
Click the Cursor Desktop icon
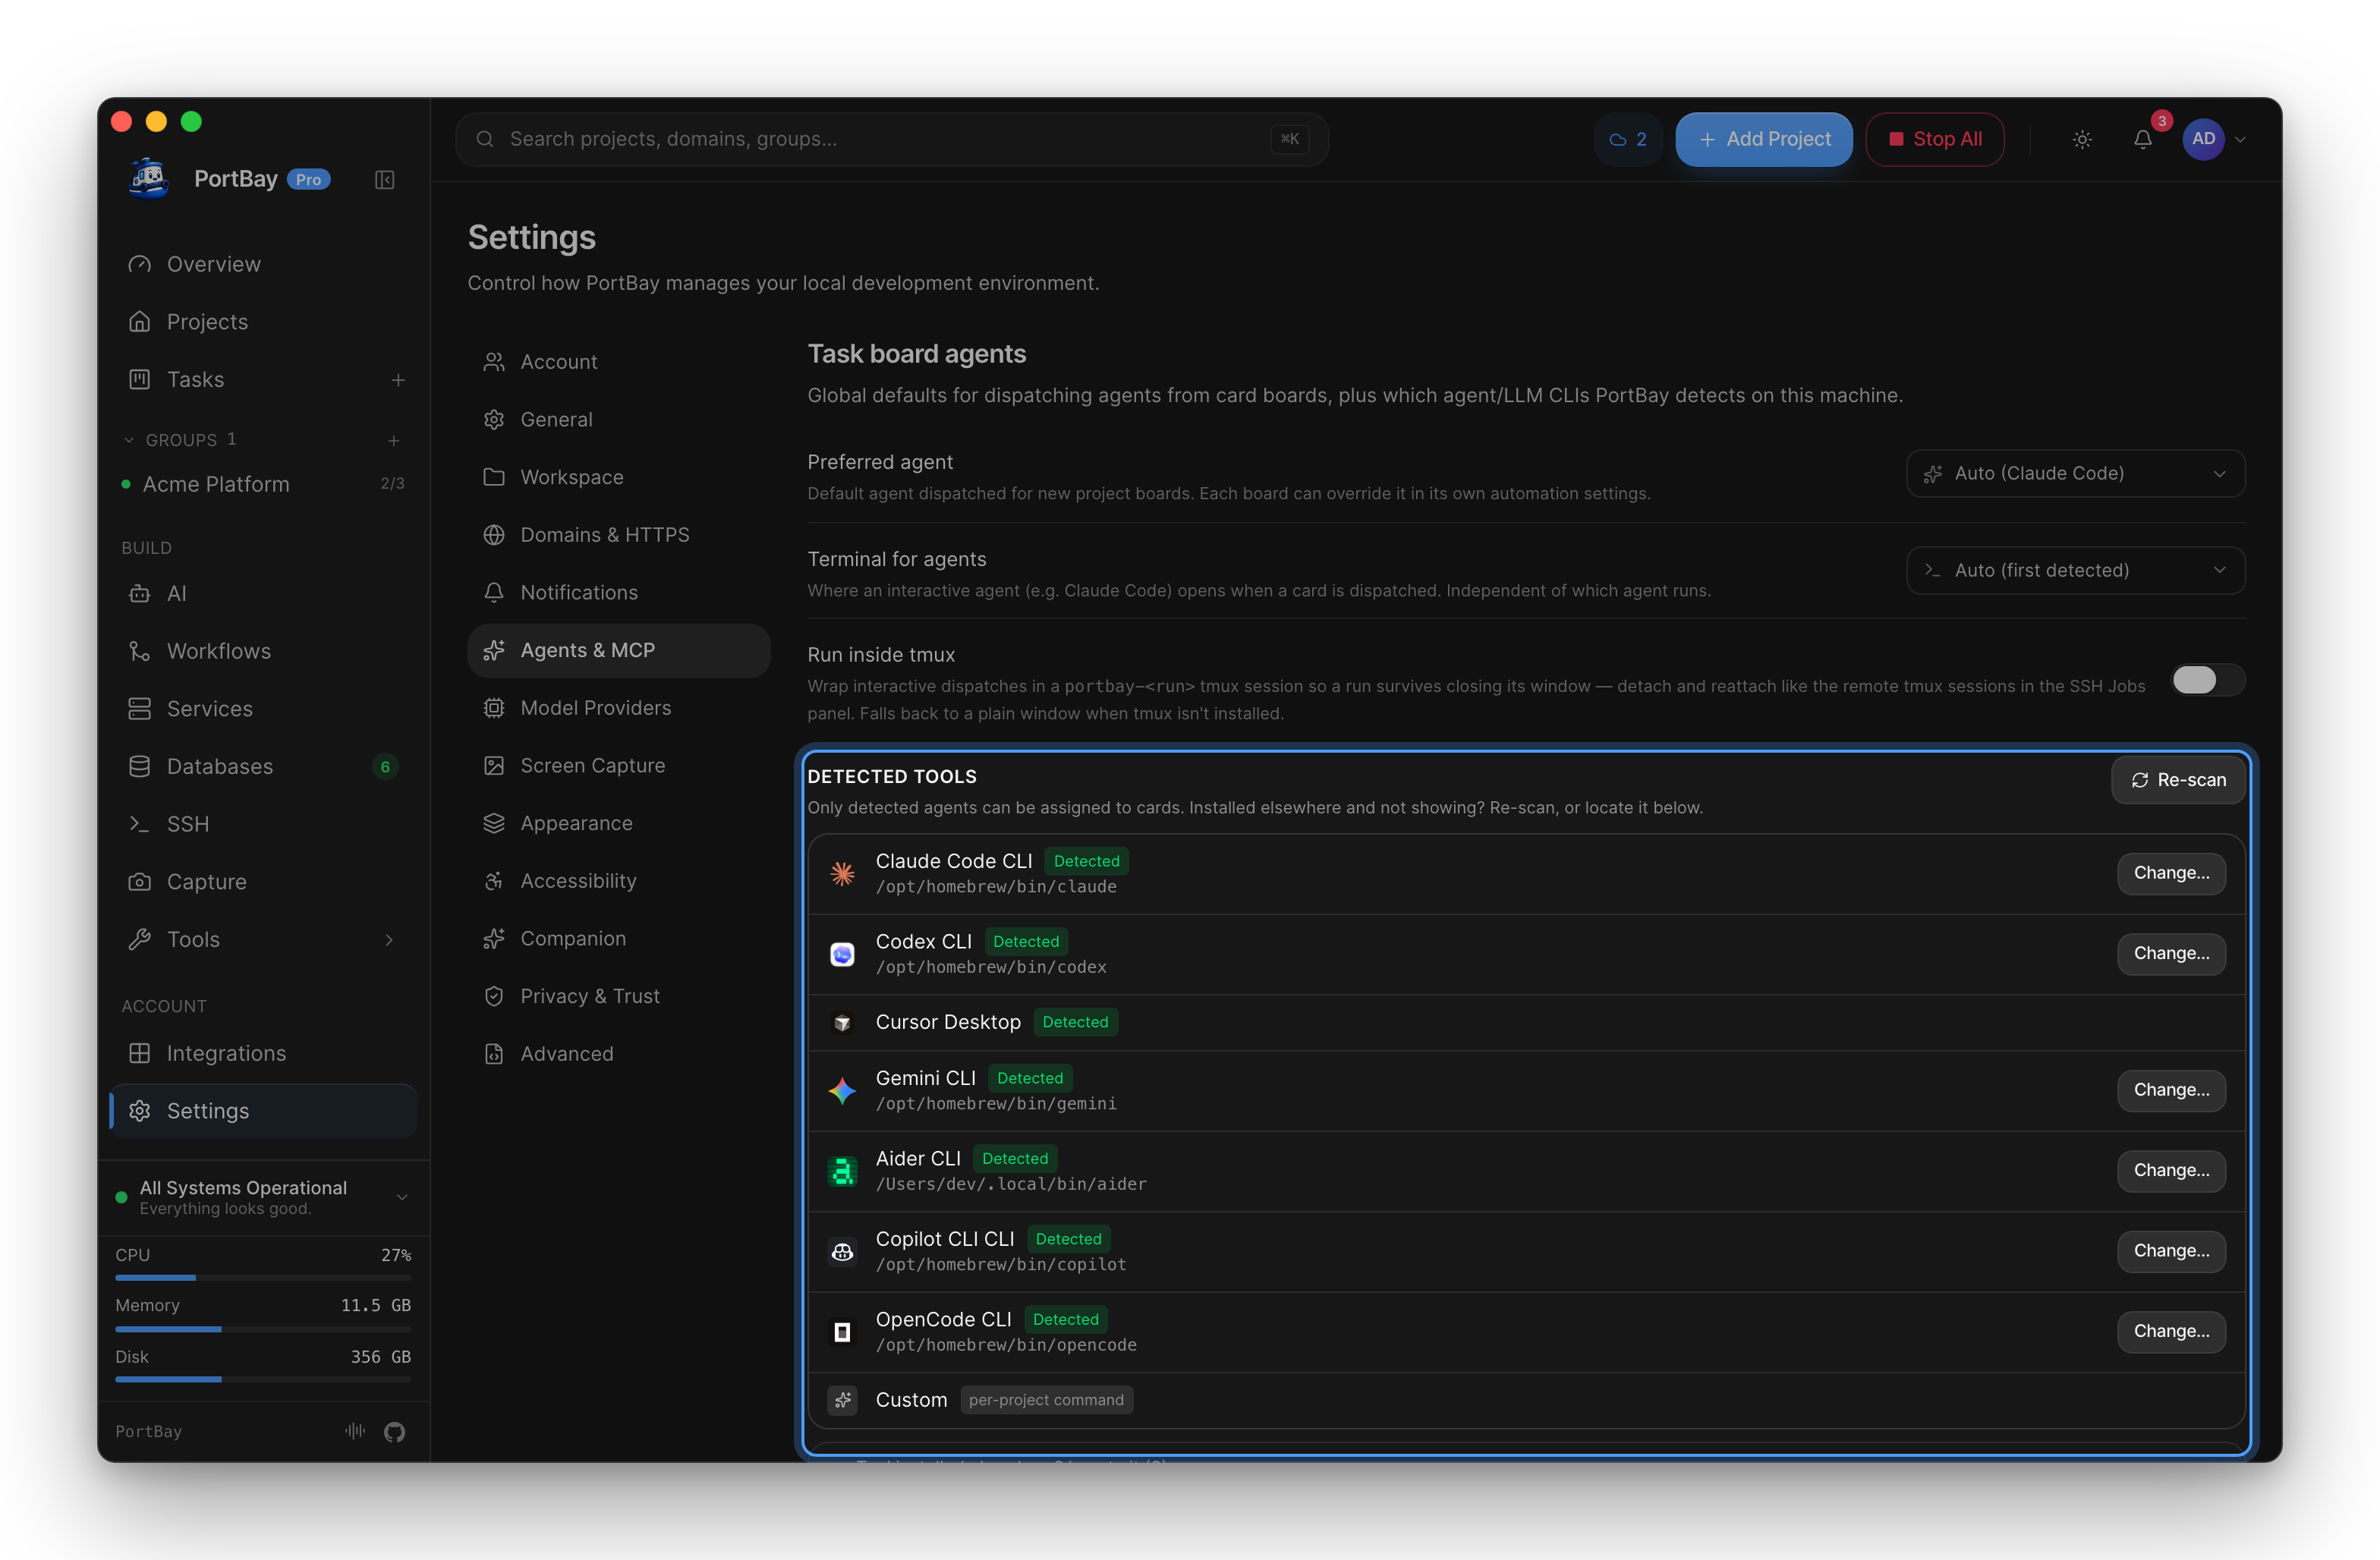[x=843, y=1023]
